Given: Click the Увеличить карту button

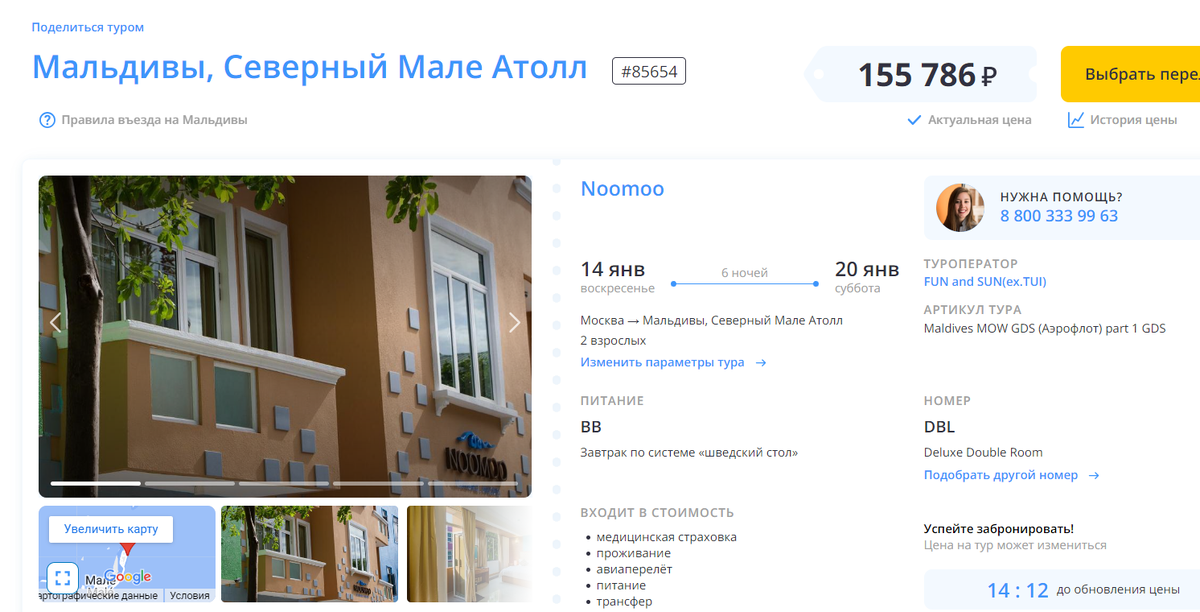Looking at the screenshot, I should click(x=111, y=529).
